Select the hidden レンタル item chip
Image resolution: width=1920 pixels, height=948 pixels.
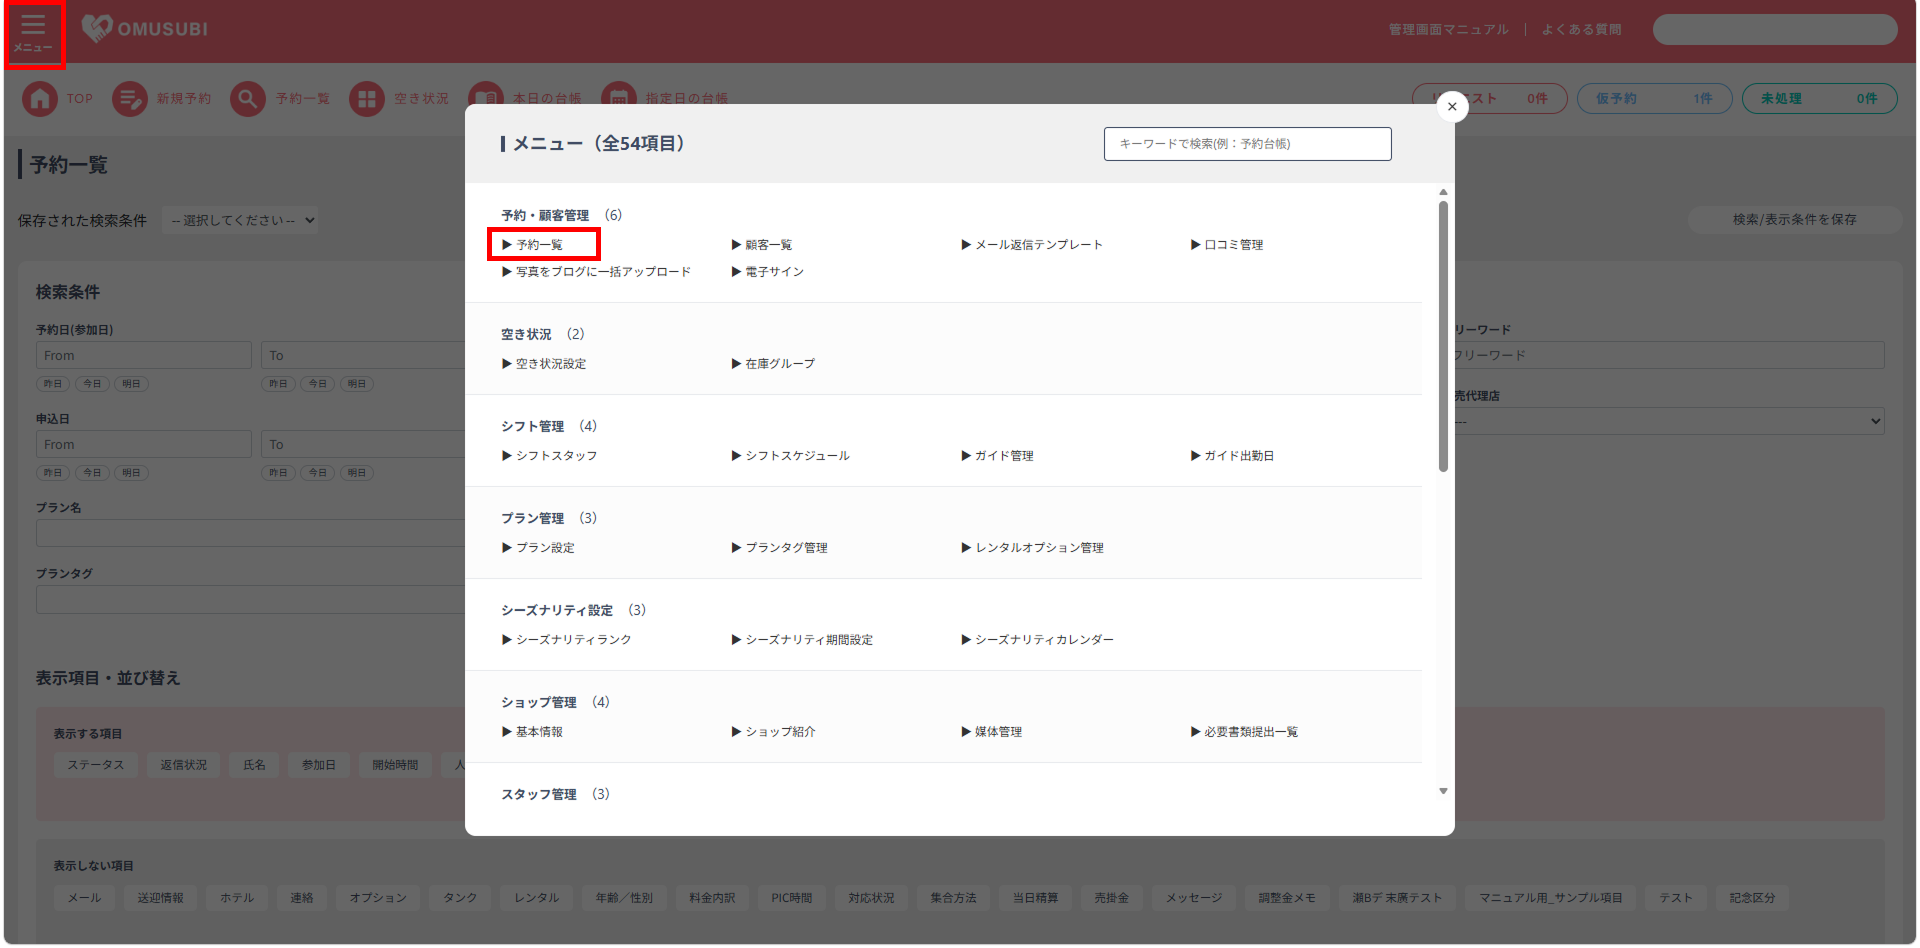tap(536, 898)
